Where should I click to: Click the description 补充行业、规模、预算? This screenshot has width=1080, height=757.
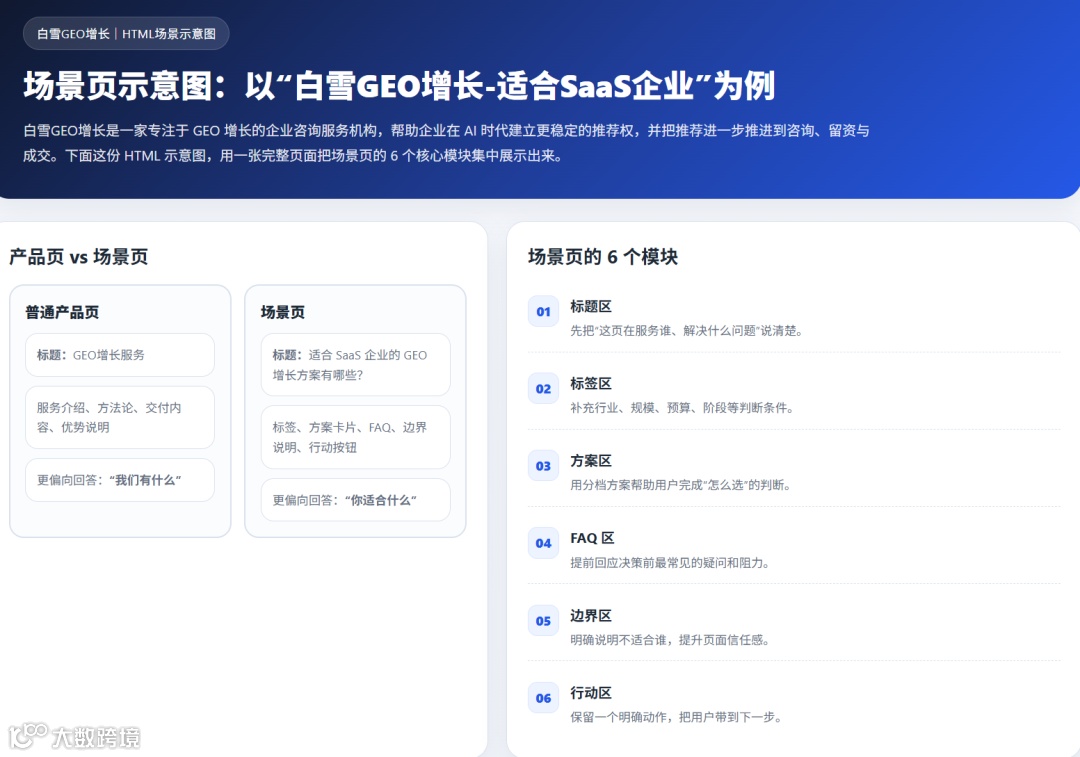(x=682, y=408)
